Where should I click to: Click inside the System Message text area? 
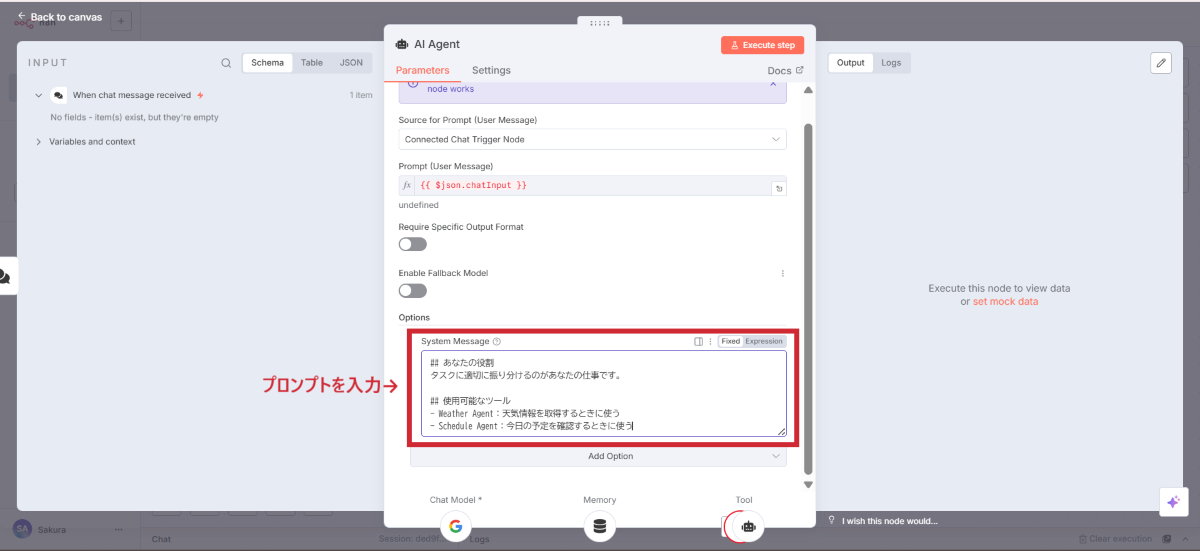(x=598, y=392)
